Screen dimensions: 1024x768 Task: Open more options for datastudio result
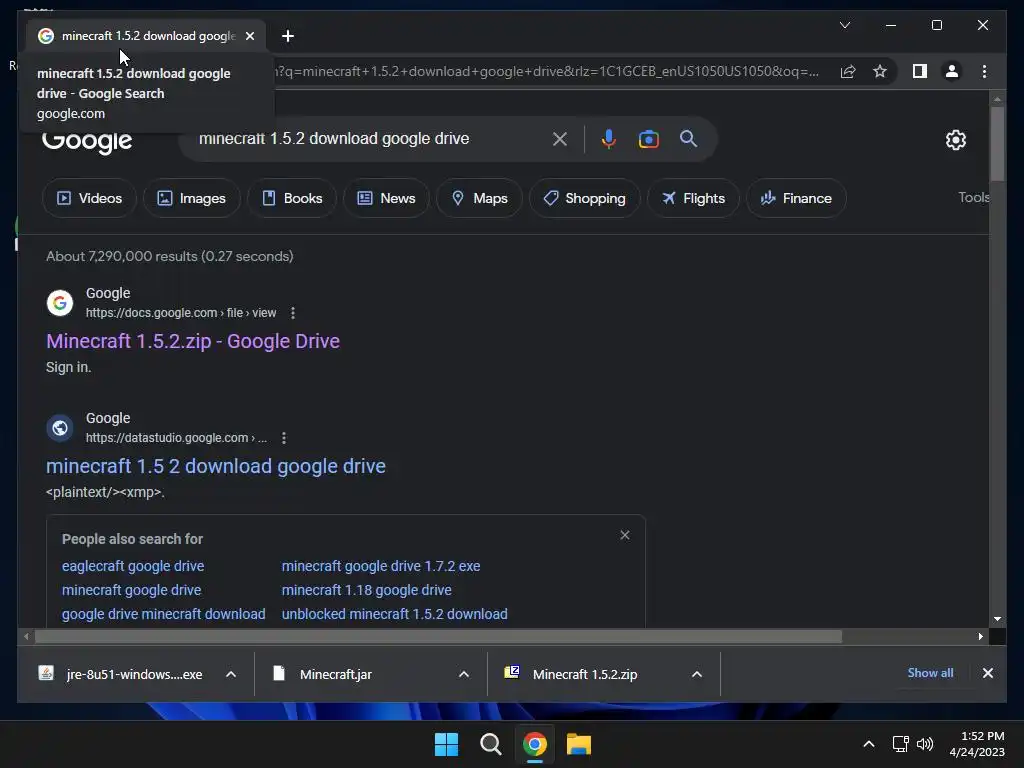(283, 438)
